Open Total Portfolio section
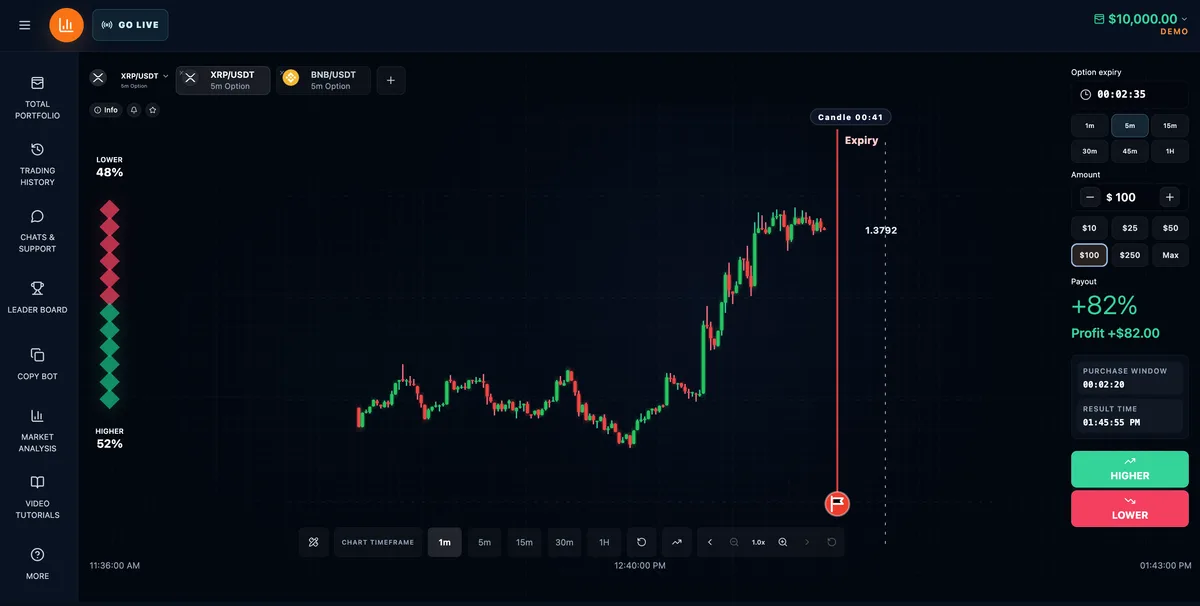Viewport: 1200px width, 606px height. (37, 98)
